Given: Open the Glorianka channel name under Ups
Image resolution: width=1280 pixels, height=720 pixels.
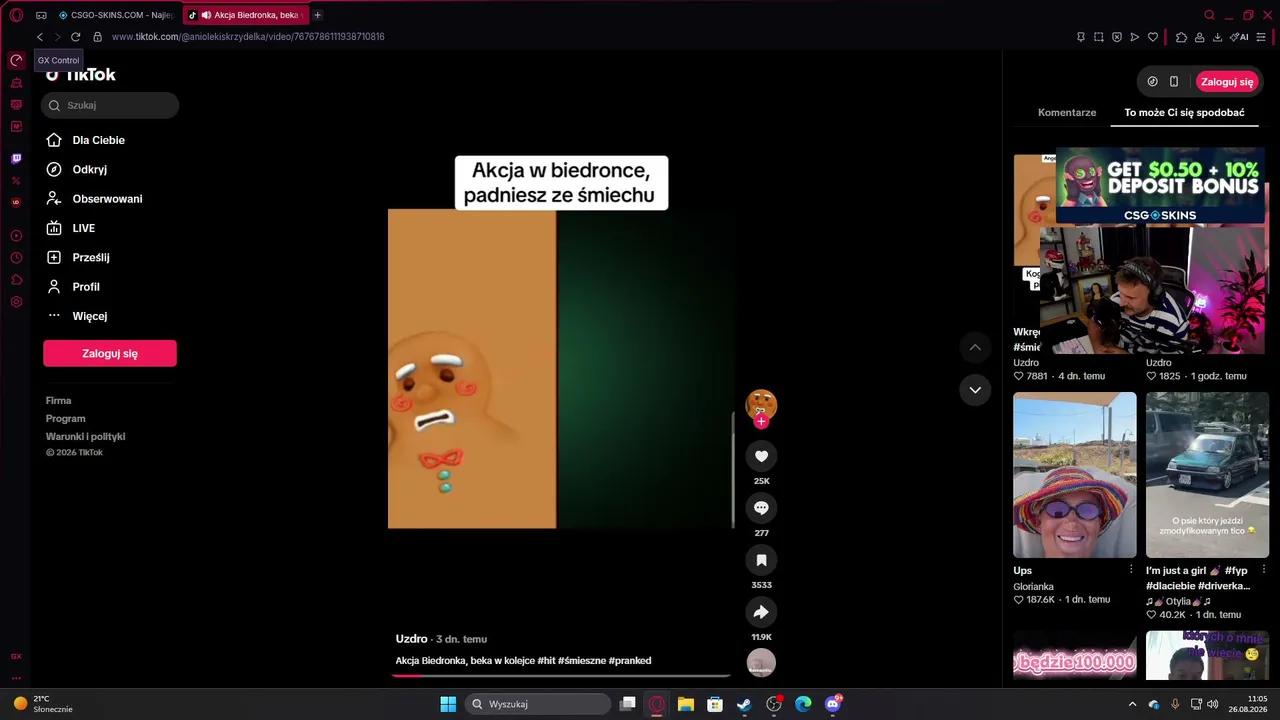Looking at the screenshot, I should pyautogui.click(x=1033, y=587).
